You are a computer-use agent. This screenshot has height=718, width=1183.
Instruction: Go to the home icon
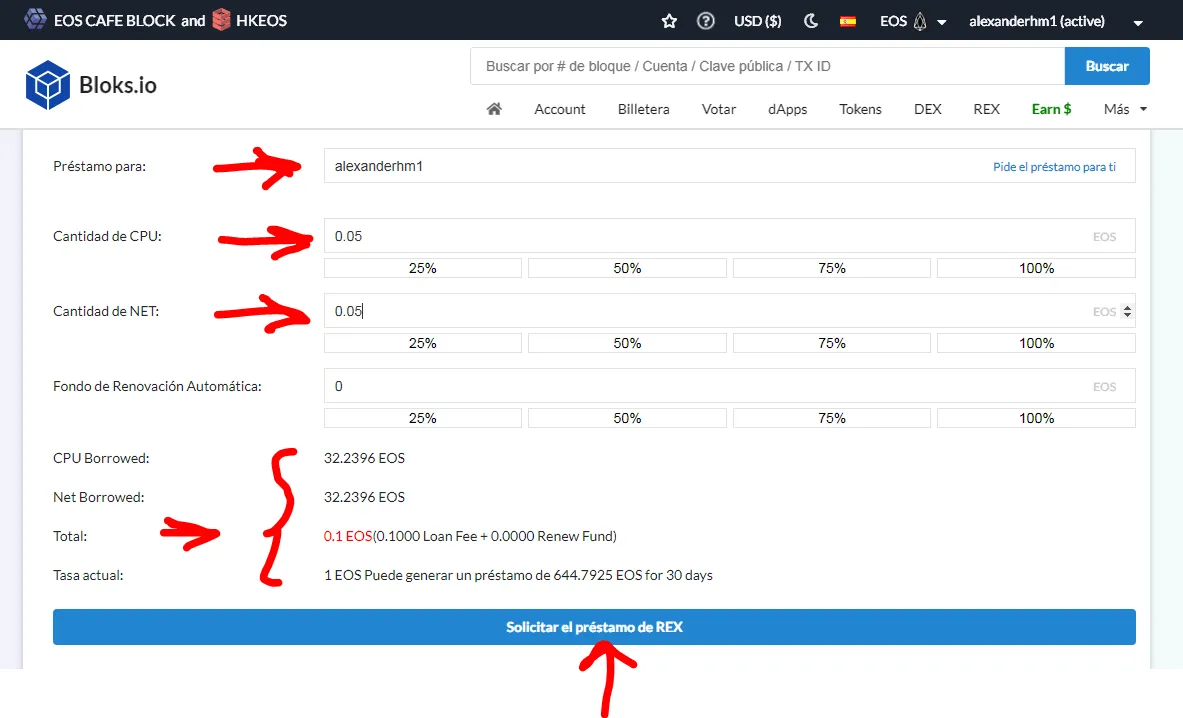494,109
